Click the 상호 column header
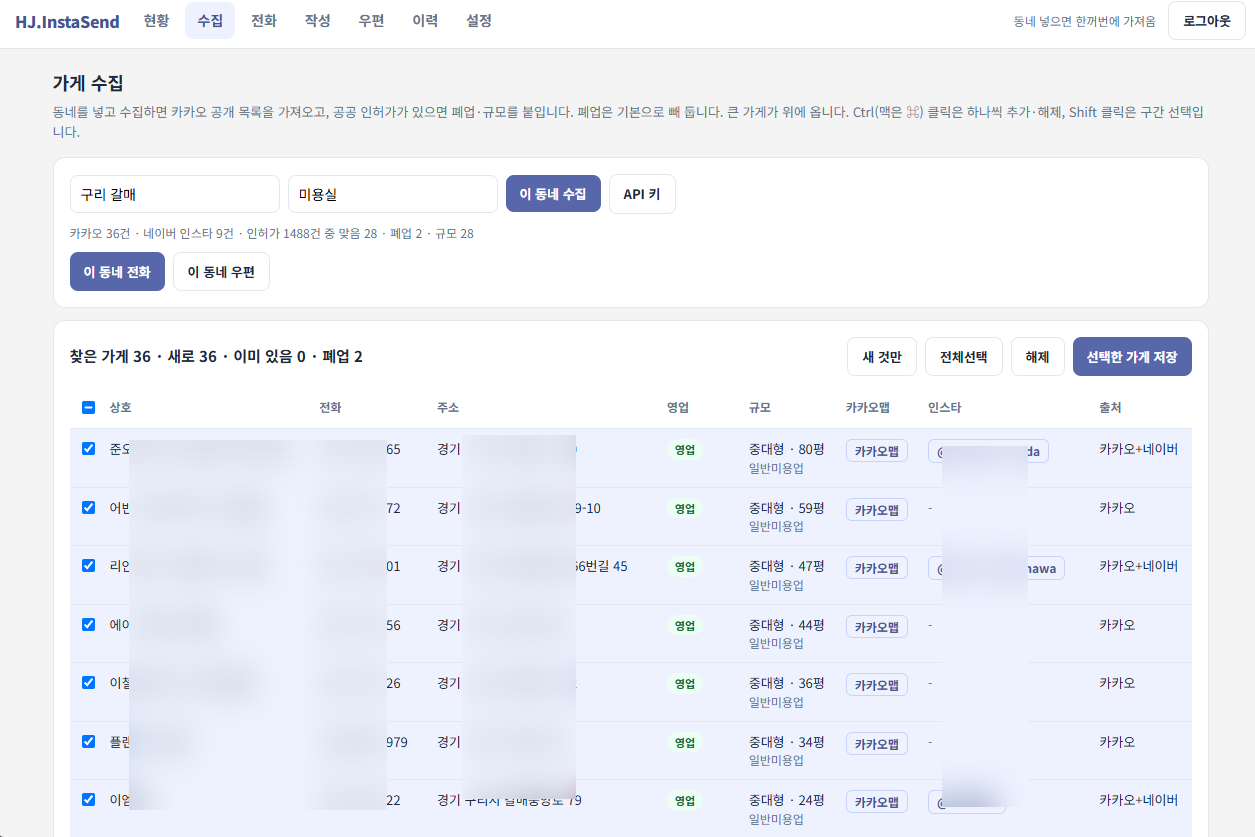 [120, 408]
